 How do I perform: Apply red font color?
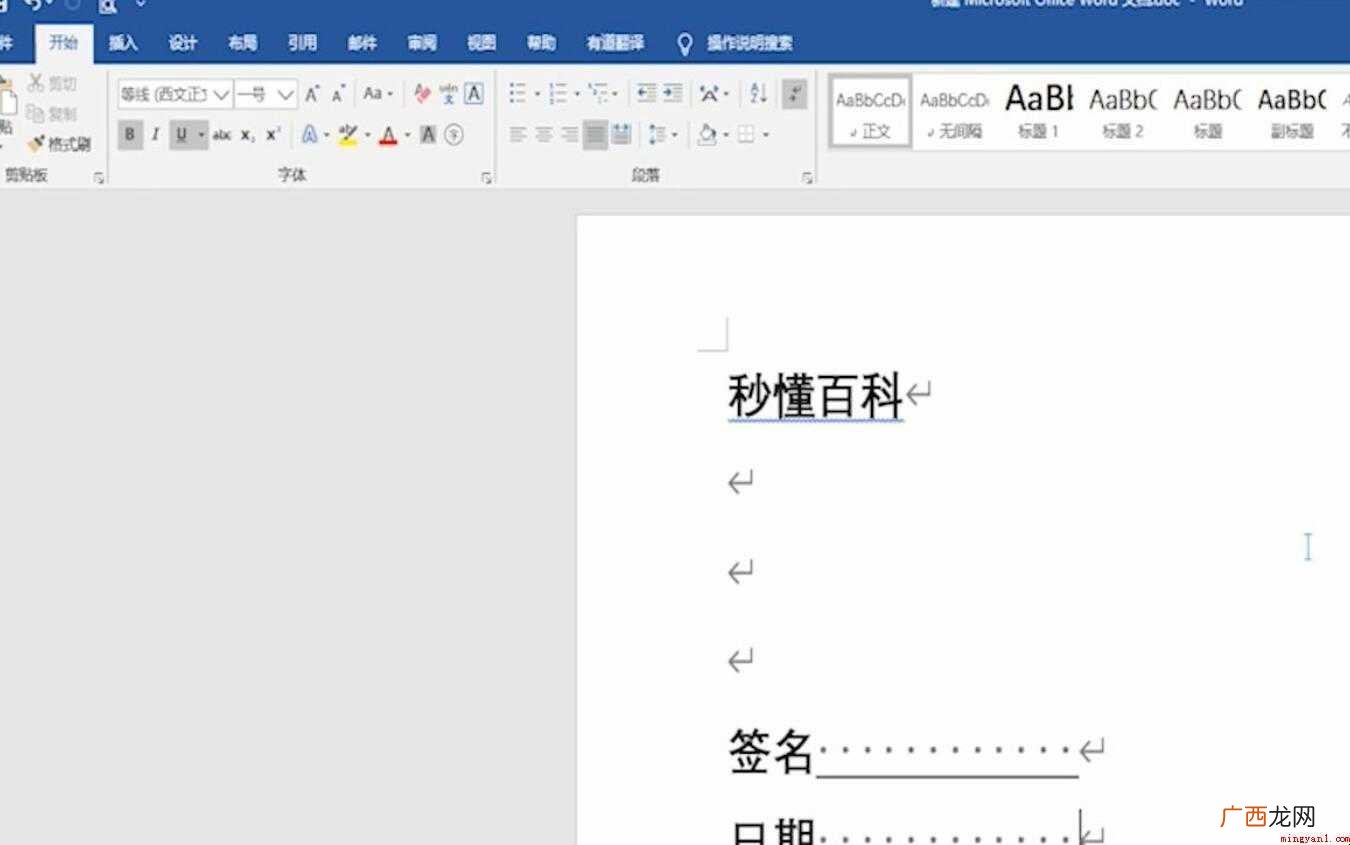coord(388,134)
